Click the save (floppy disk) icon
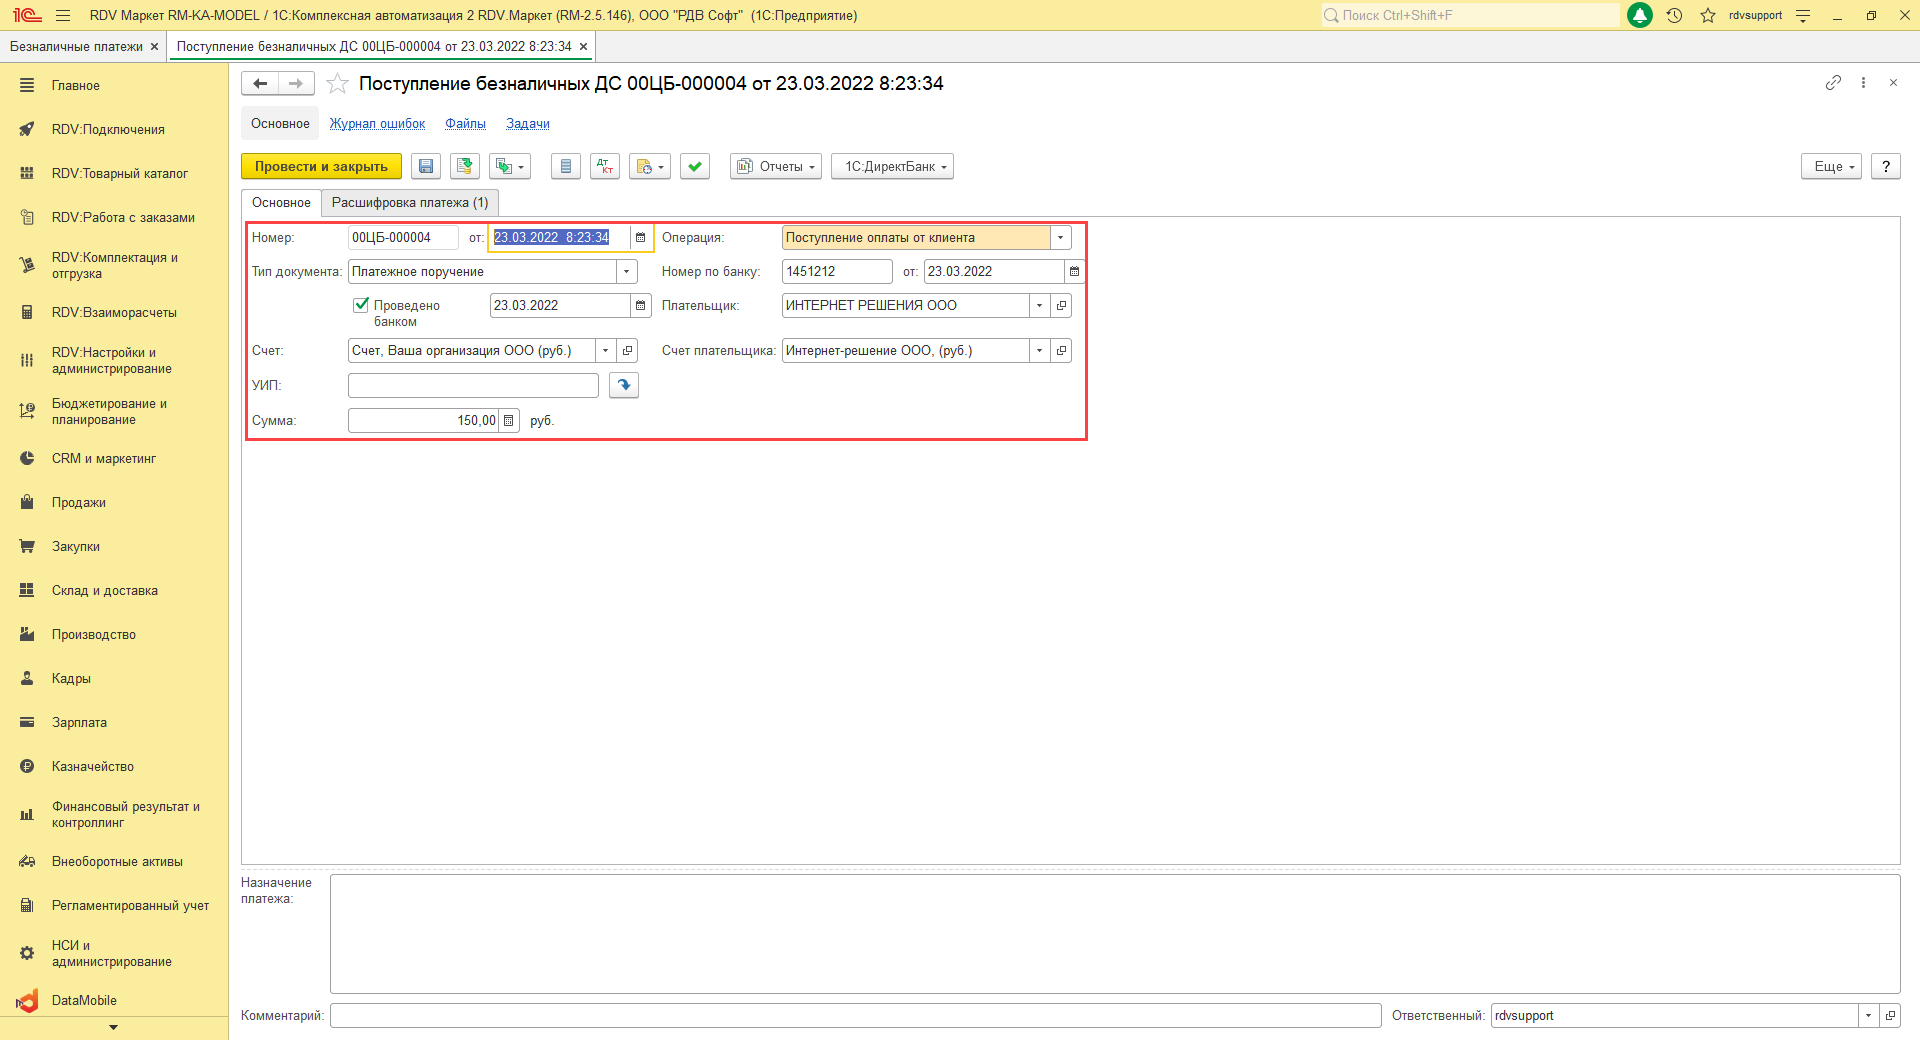Image resolution: width=1920 pixels, height=1040 pixels. click(x=426, y=167)
